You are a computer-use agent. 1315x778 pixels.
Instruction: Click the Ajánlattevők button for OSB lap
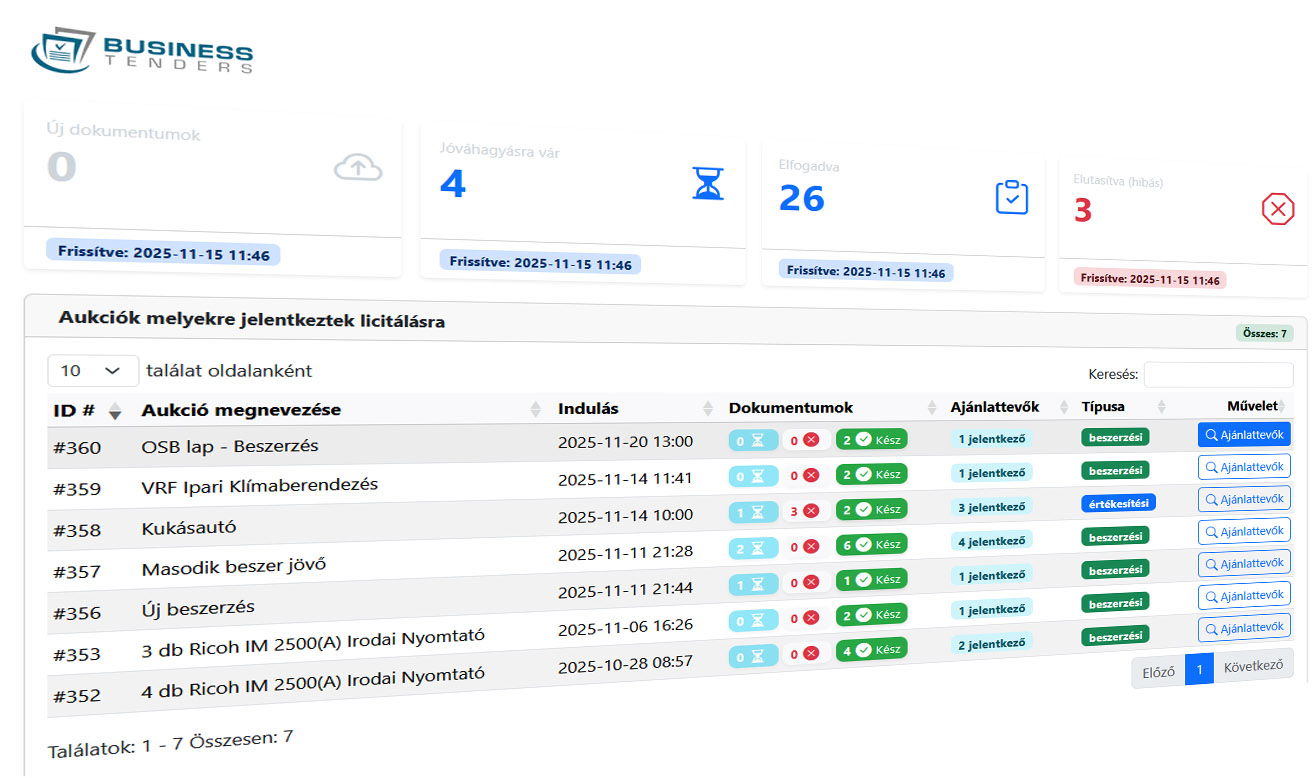[x=1244, y=434]
